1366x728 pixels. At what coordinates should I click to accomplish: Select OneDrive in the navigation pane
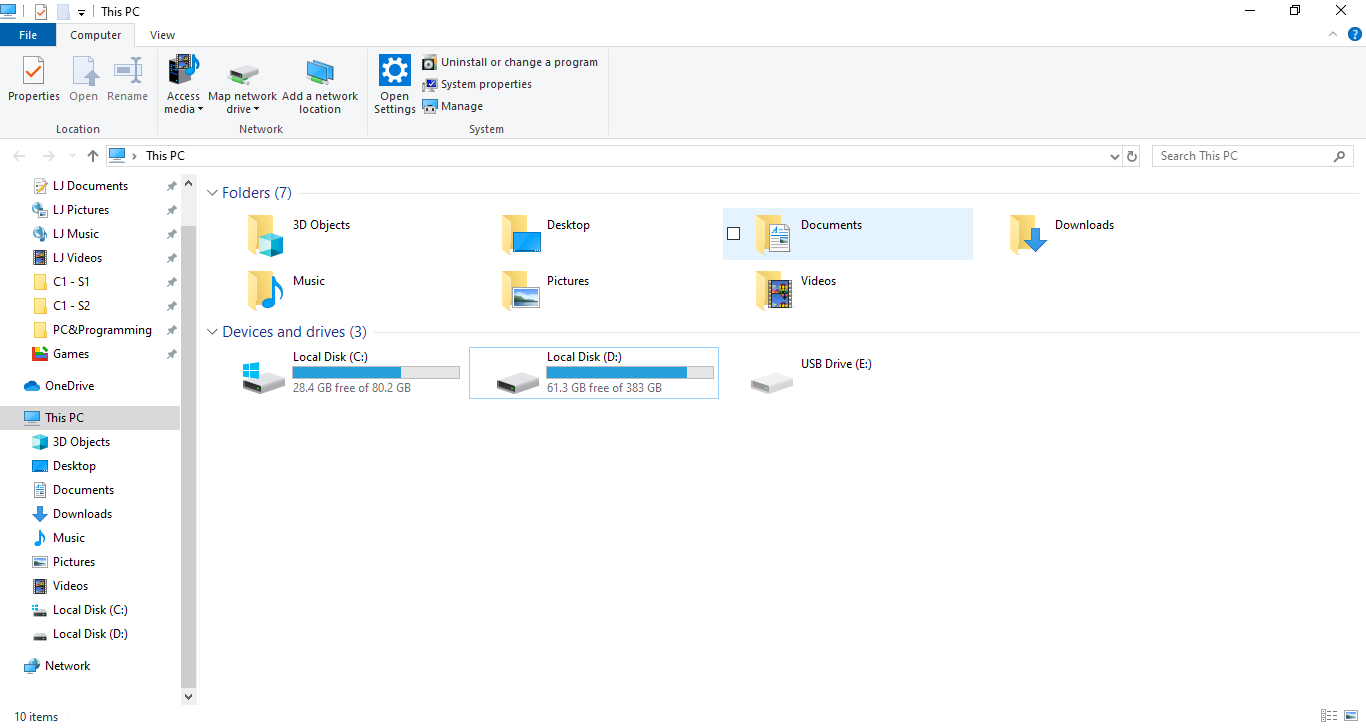[x=69, y=386]
